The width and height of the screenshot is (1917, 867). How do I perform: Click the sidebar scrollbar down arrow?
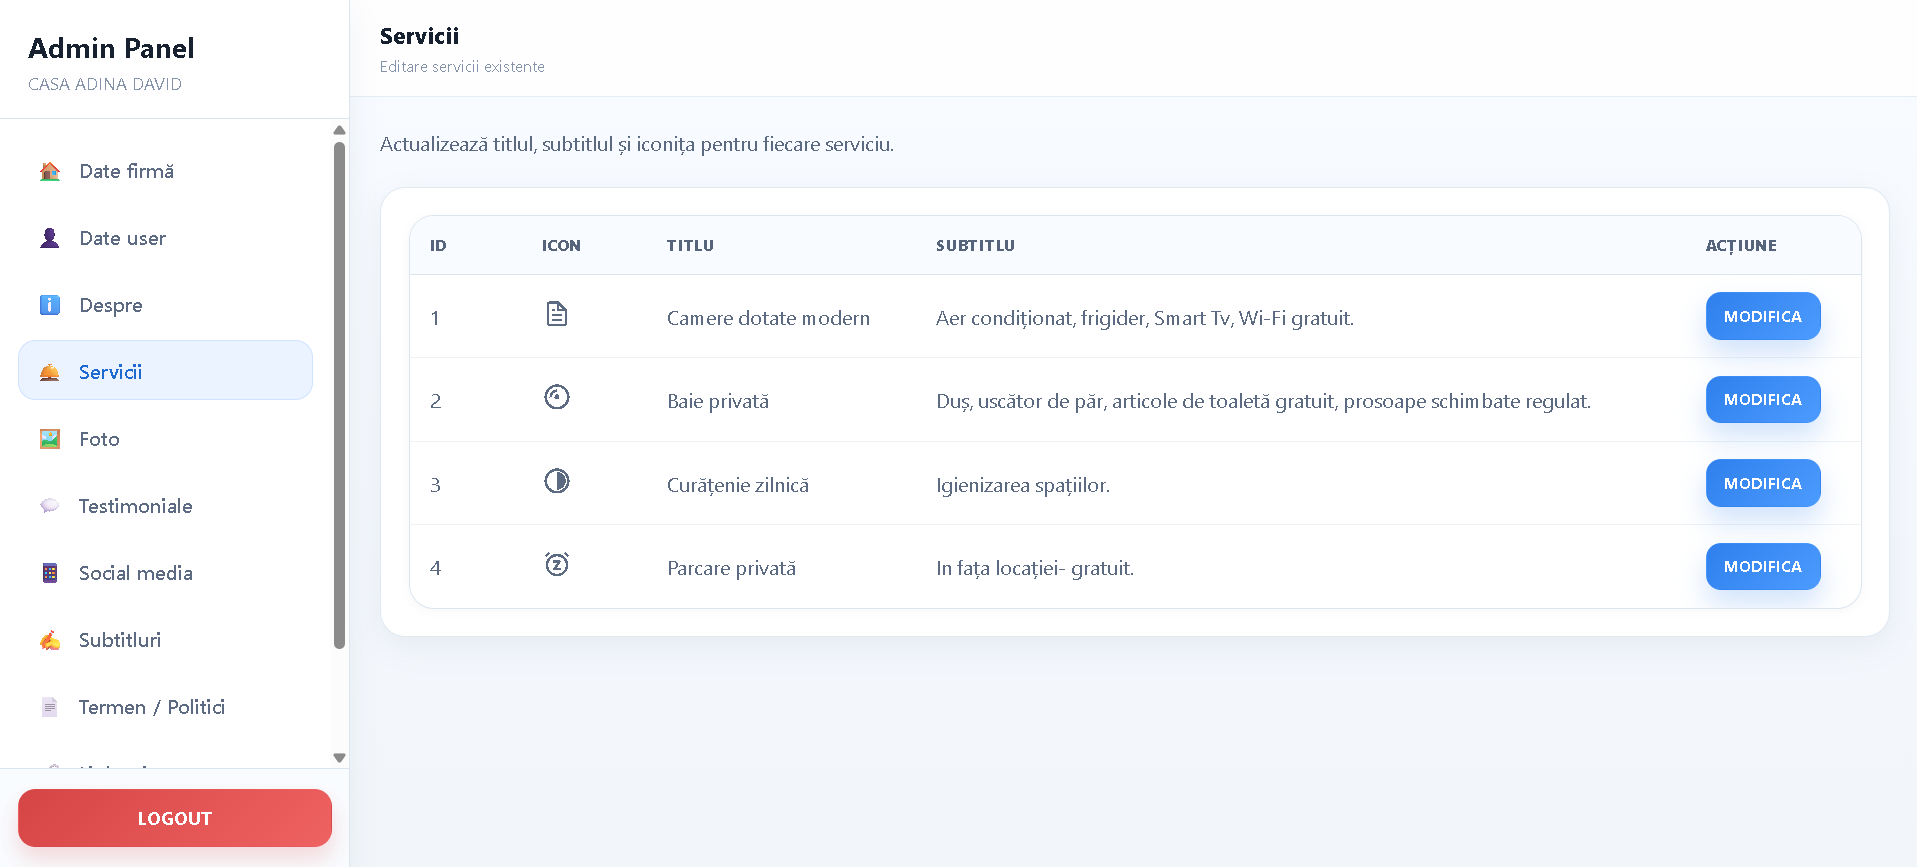point(339,758)
